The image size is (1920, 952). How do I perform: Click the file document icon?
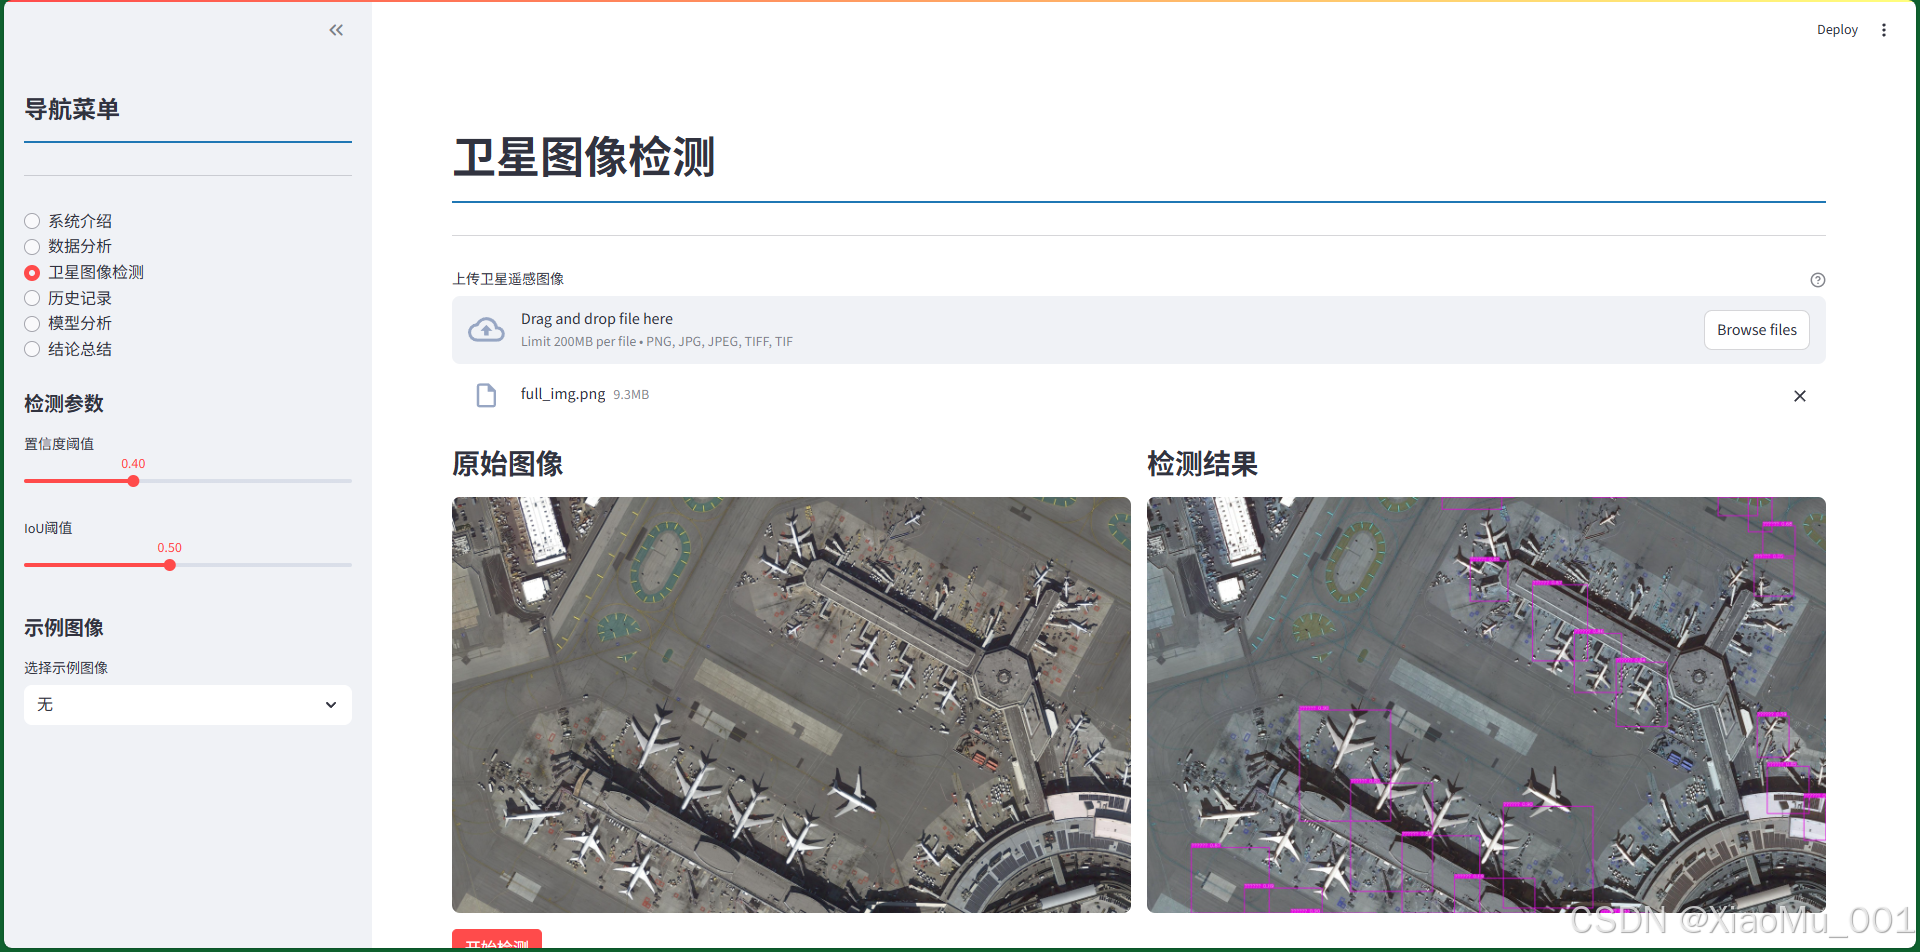point(486,396)
